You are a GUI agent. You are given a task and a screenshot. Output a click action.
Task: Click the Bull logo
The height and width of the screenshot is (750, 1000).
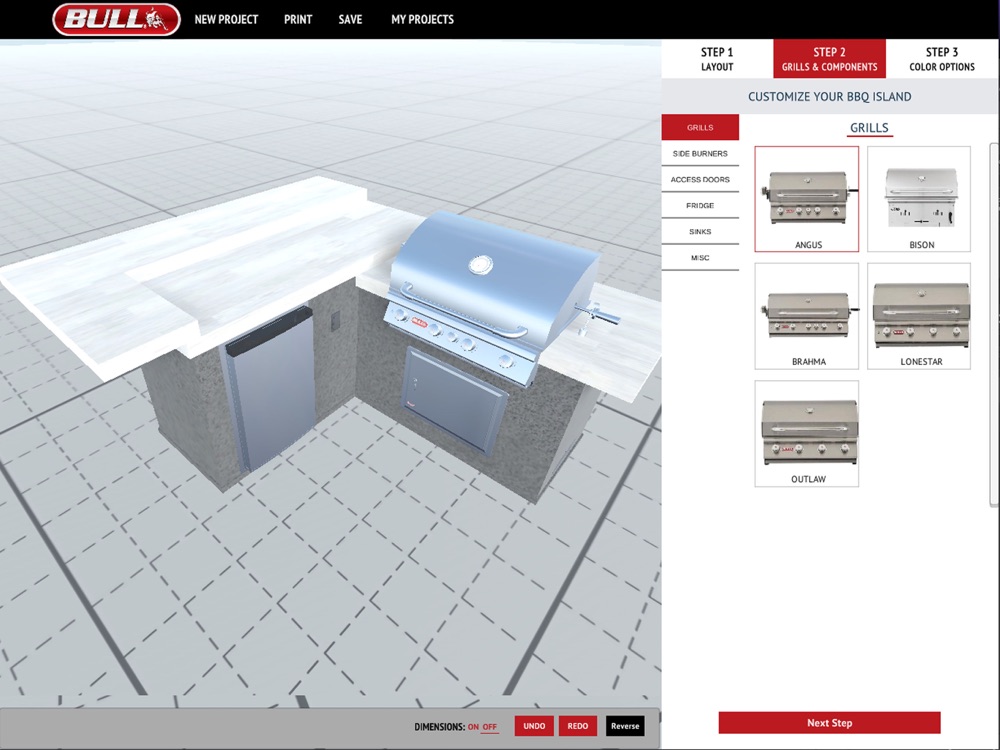tap(117, 19)
